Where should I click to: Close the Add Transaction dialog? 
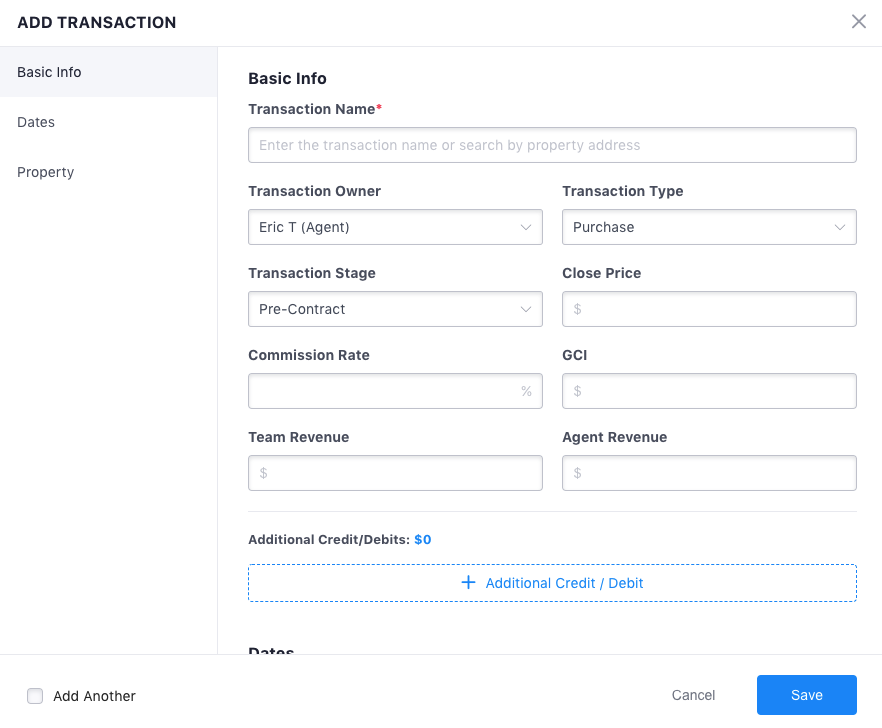858,22
